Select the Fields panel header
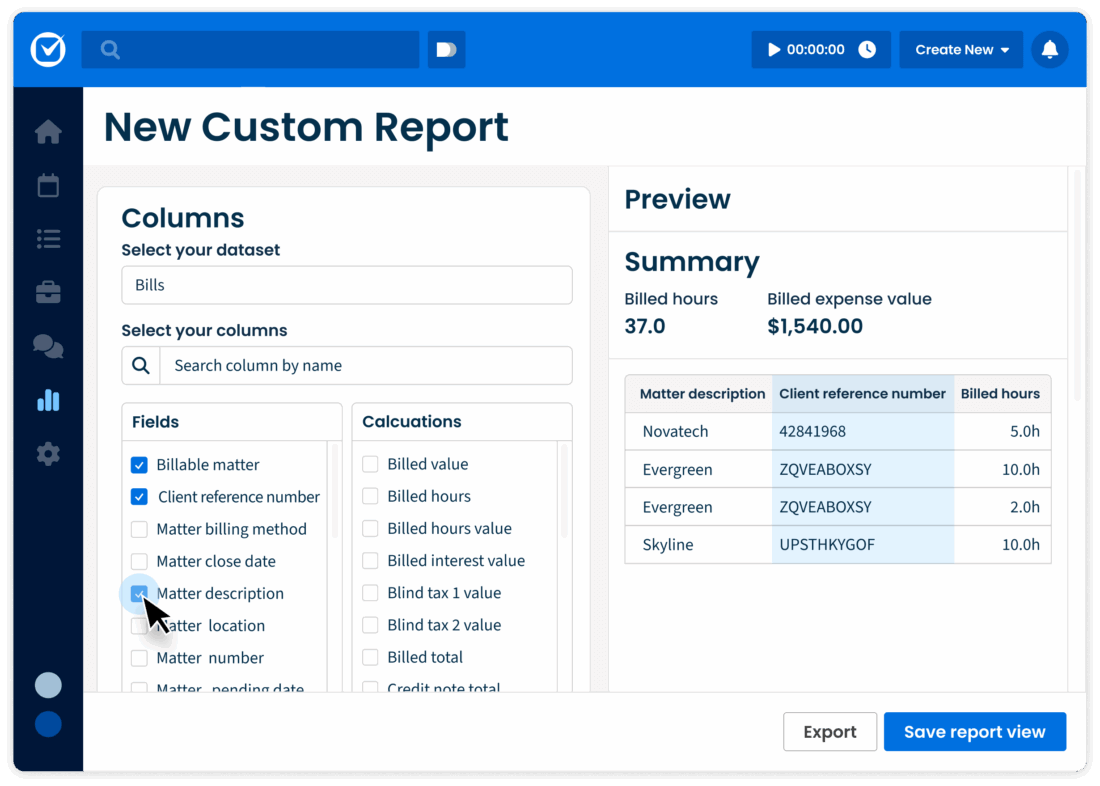The image size is (1100, 786). pos(155,421)
